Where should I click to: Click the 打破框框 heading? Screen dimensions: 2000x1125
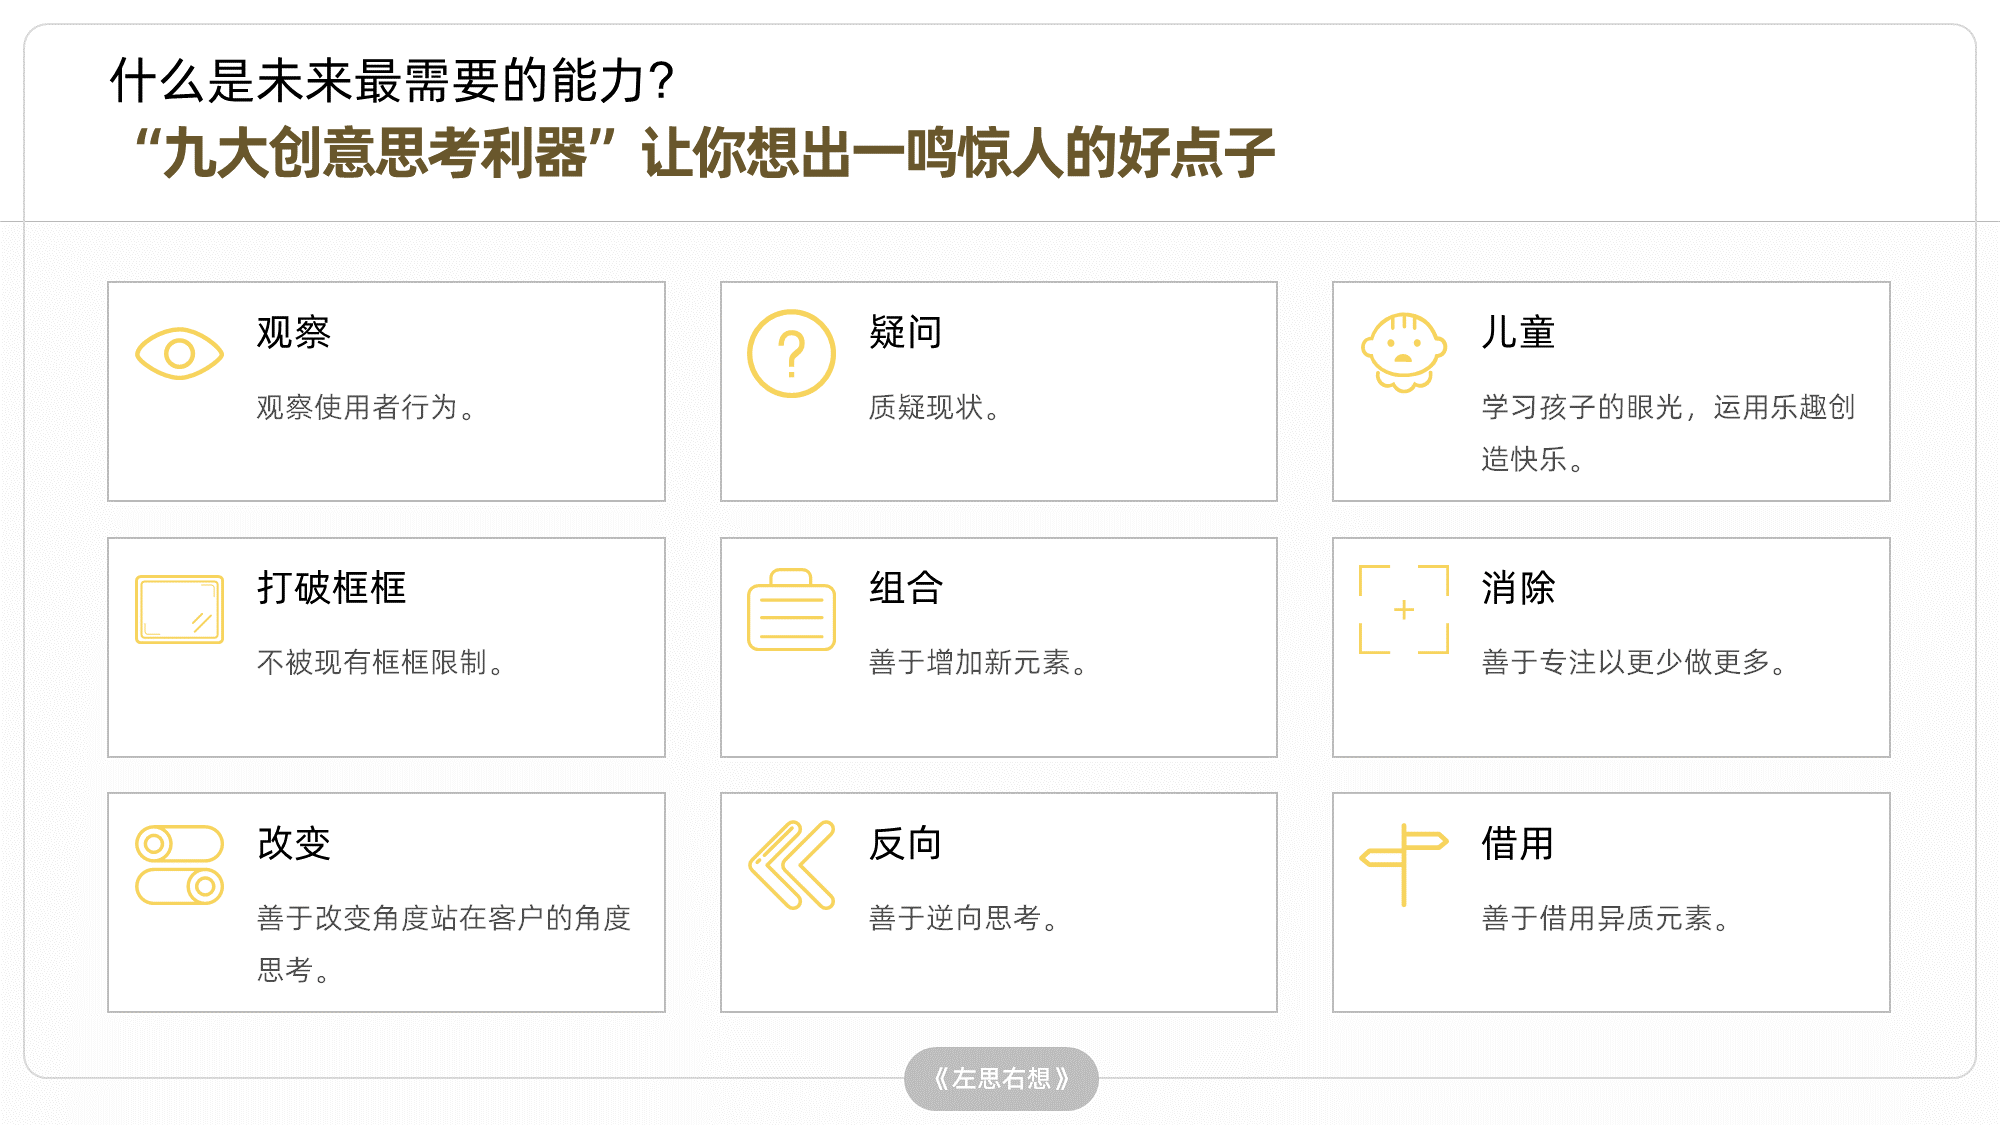coord(331,588)
